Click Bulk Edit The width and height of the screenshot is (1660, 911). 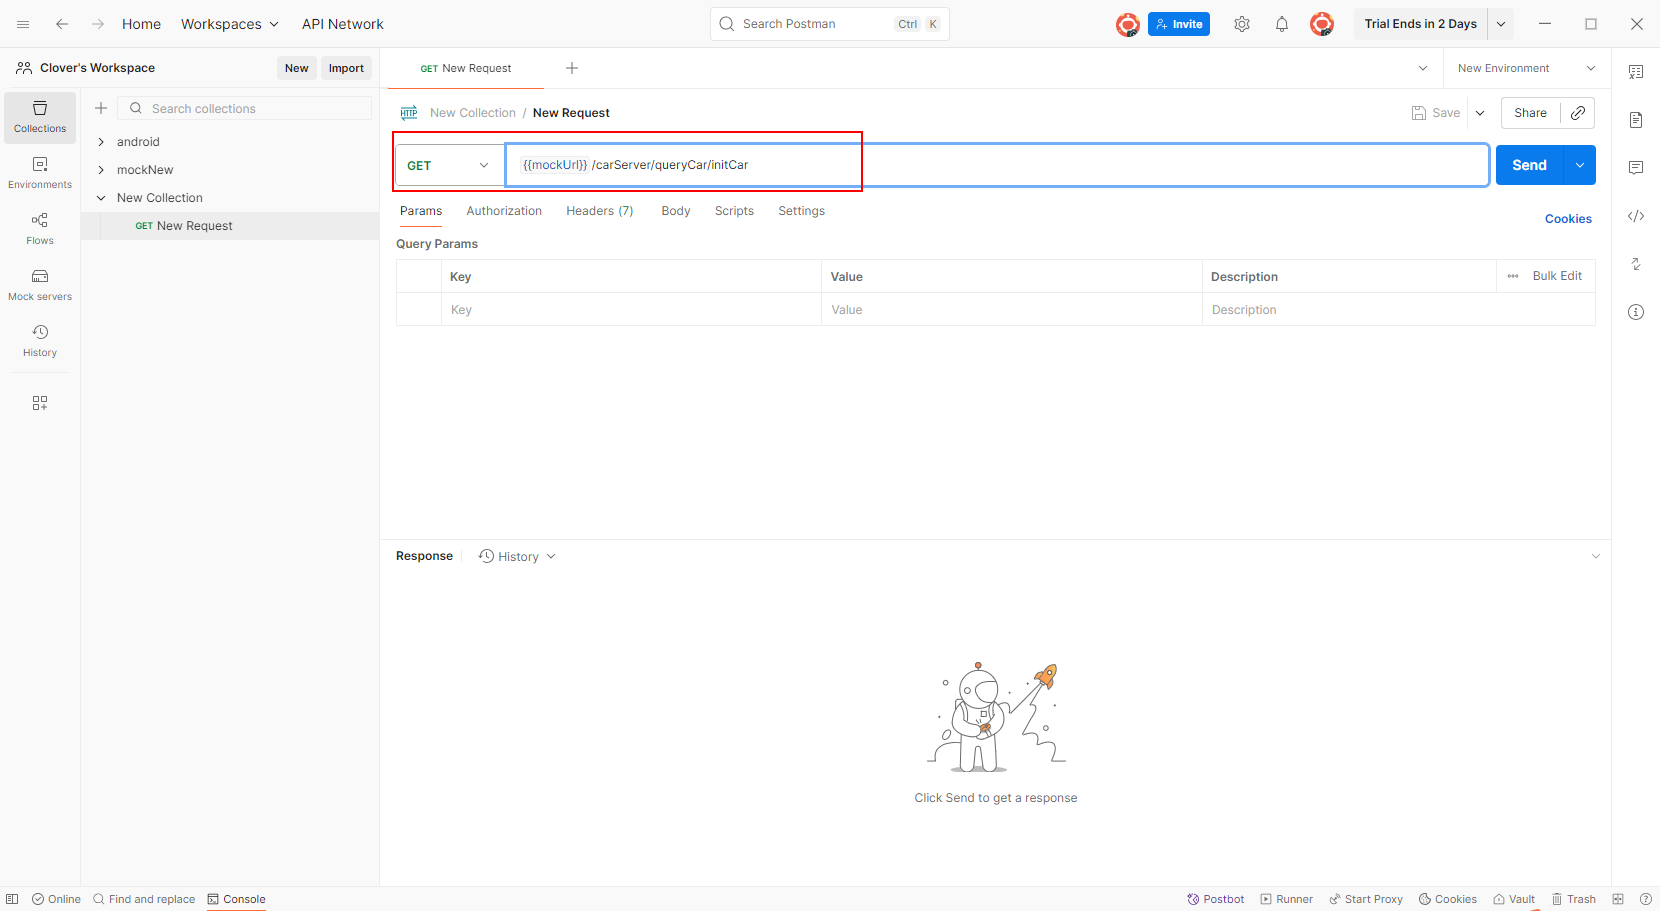point(1557,276)
